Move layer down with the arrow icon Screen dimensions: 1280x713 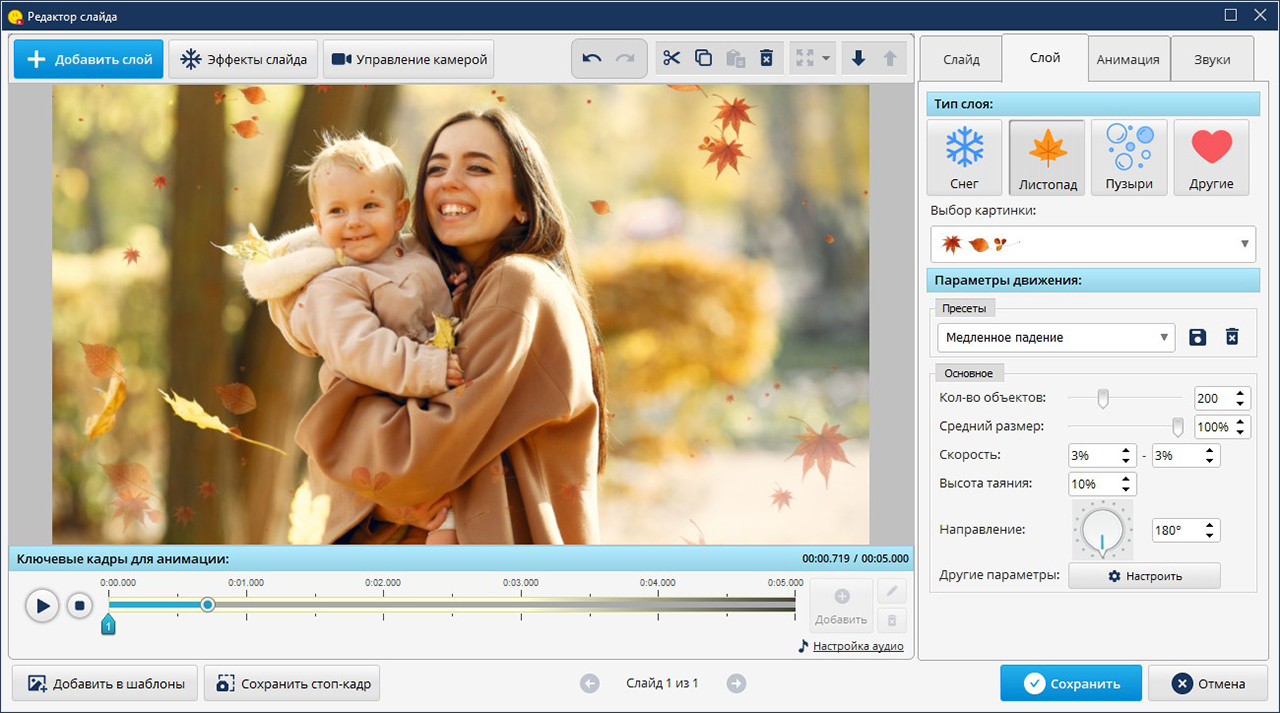click(858, 58)
